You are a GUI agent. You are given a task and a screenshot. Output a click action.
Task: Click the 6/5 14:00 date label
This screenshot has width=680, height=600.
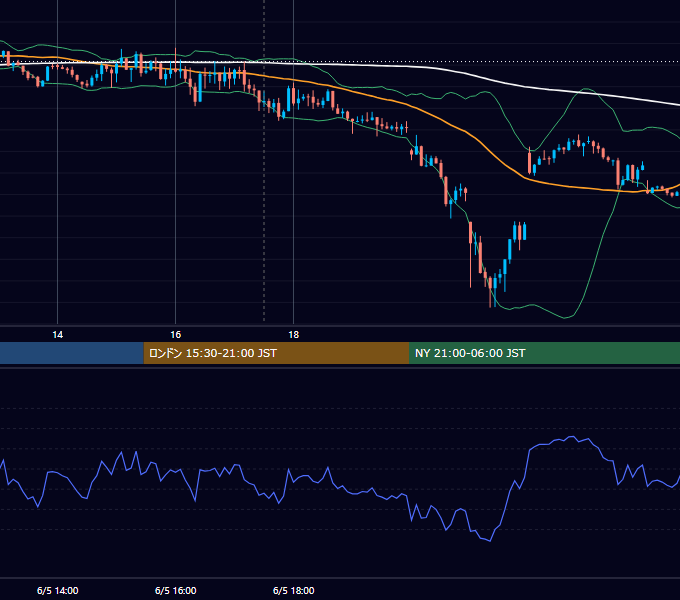(x=58, y=590)
